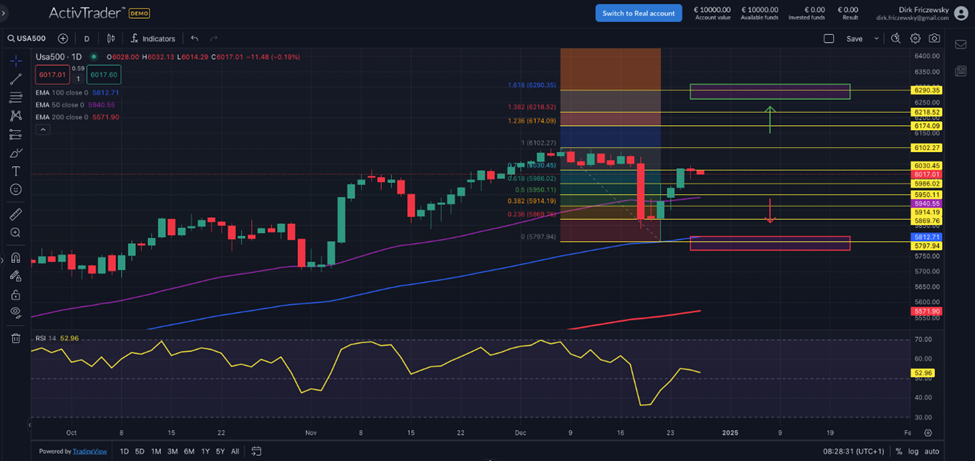
Task: Select the trend line drawing tool
Action: point(15,79)
